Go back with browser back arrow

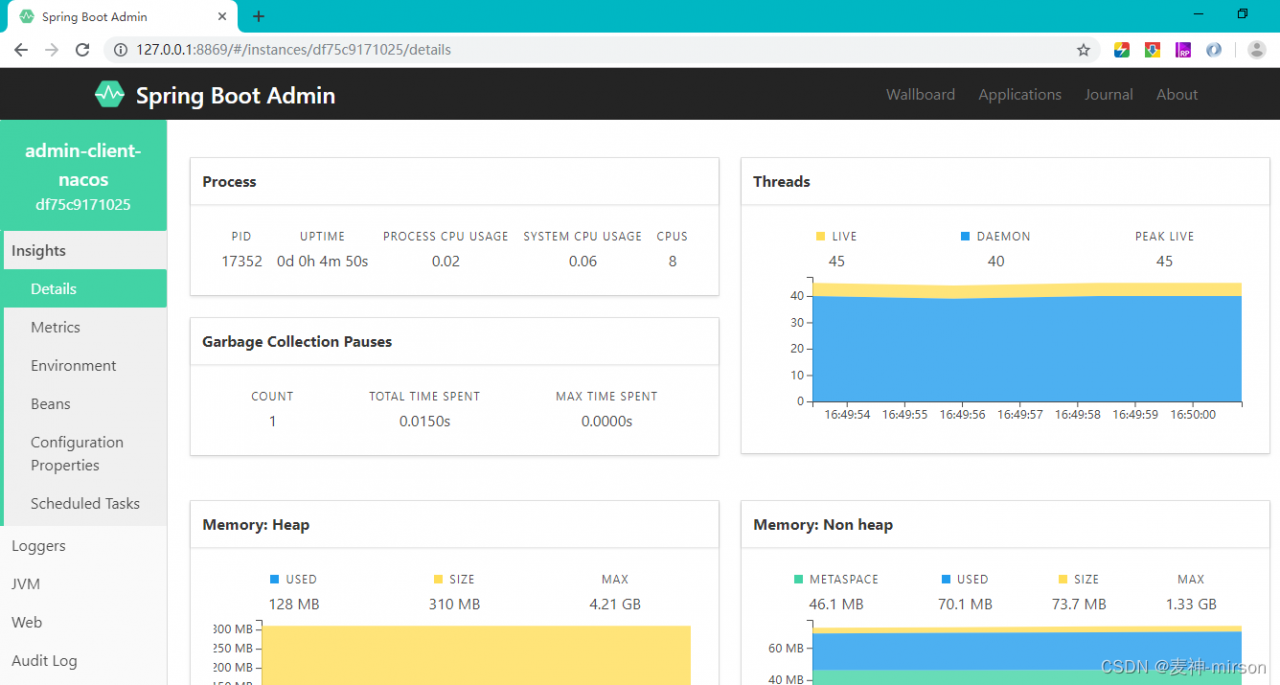(x=21, y=50)
